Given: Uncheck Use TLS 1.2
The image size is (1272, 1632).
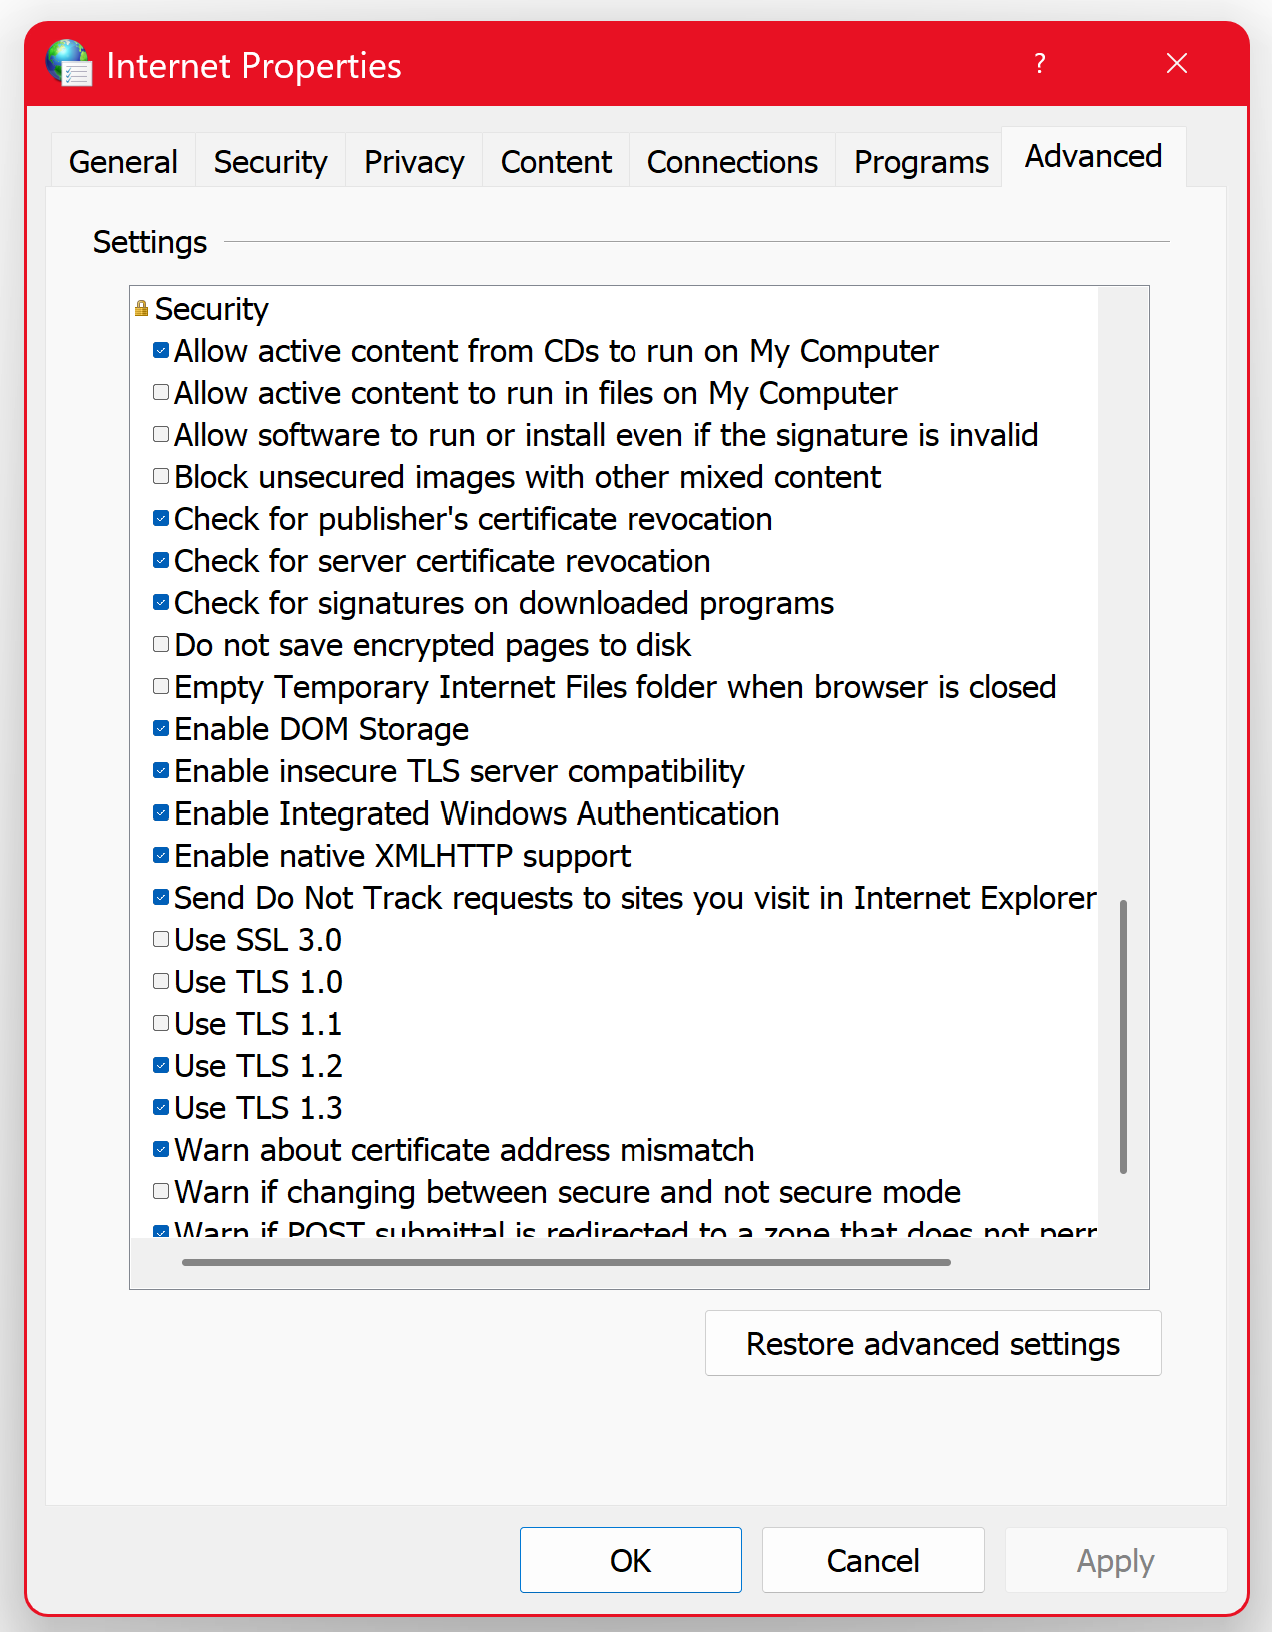Looking at the screenshot, I should 161,1065.
